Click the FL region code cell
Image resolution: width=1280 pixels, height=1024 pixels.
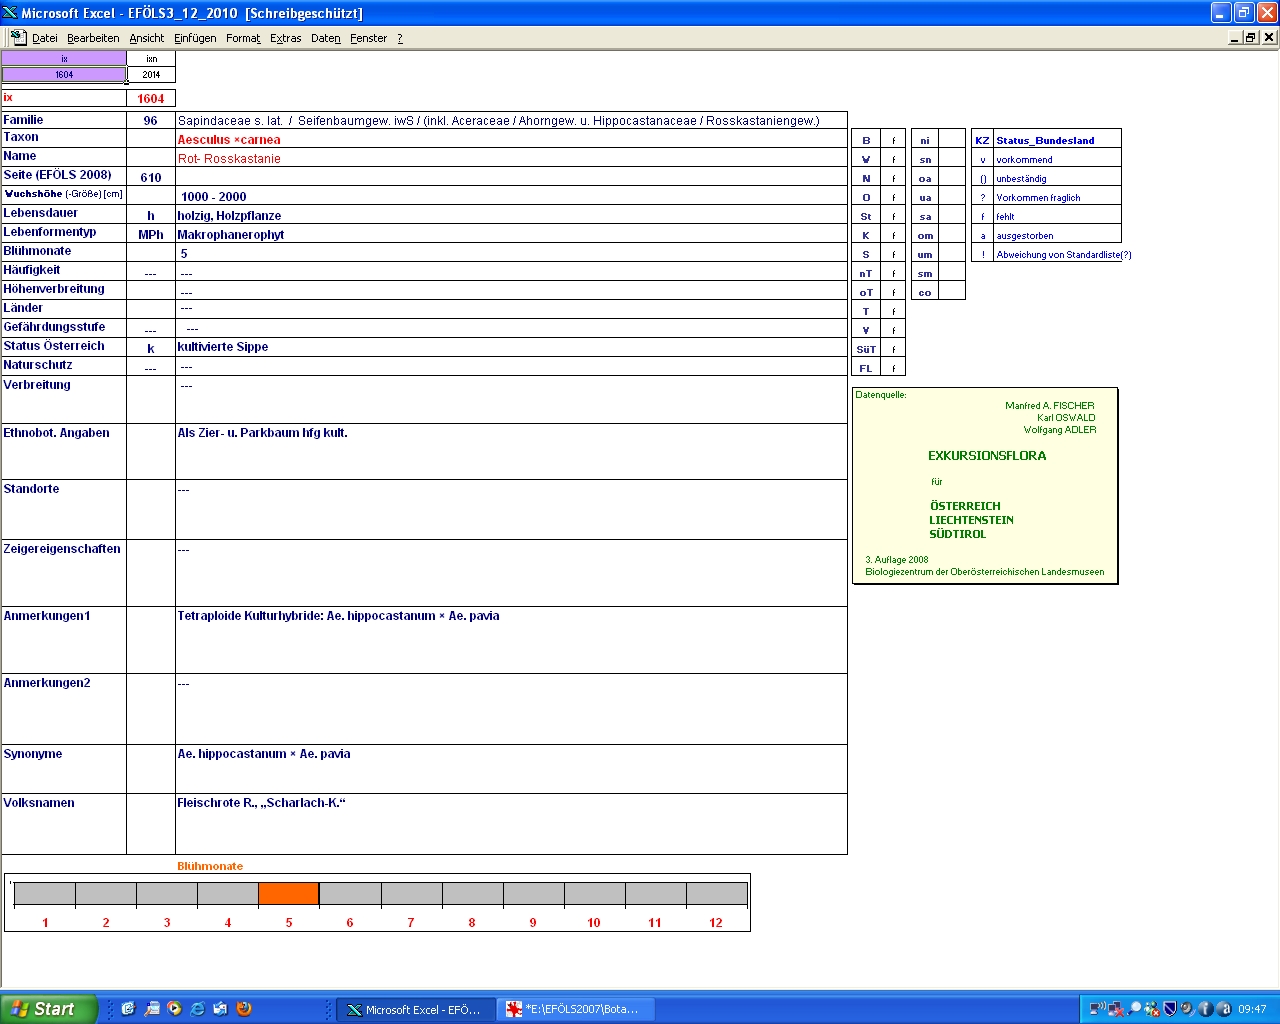click(x=866, y=368)
